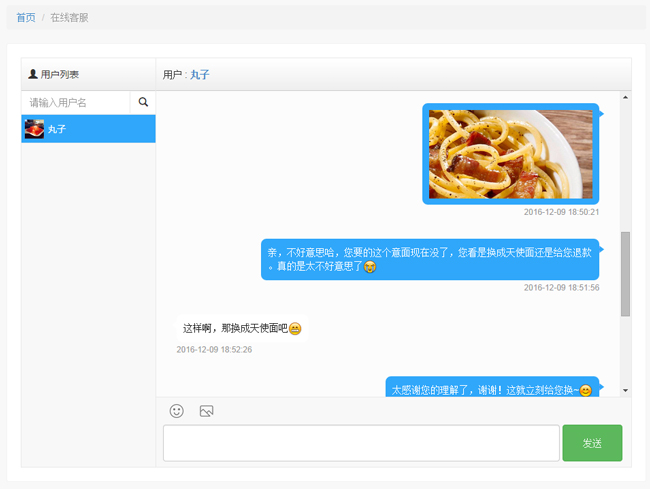The height and width of the screenshot is (489, 650).
Task: Click the crying emoji in the apology message
Action: pos(370,267)
